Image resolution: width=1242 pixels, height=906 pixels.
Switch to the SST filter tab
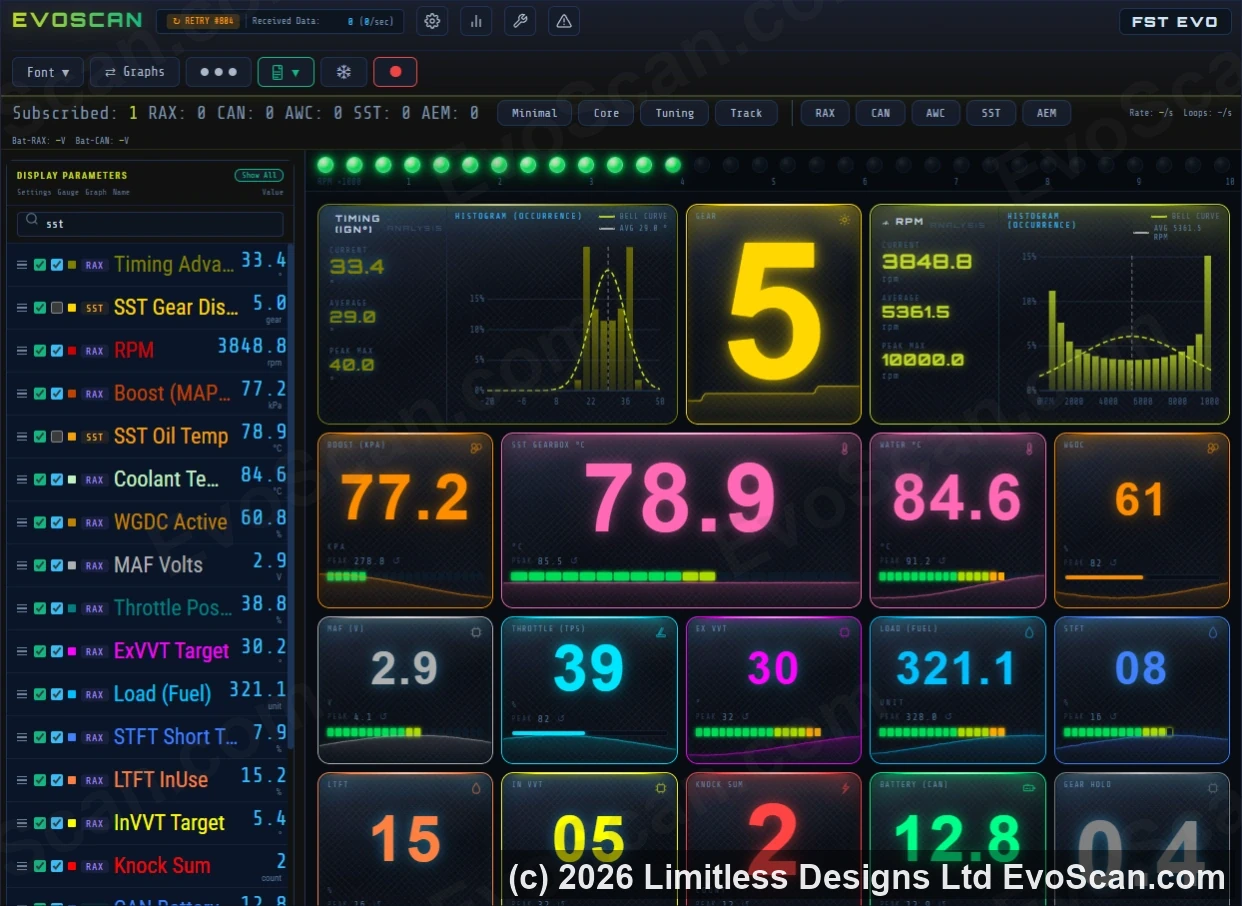[991, 113]
